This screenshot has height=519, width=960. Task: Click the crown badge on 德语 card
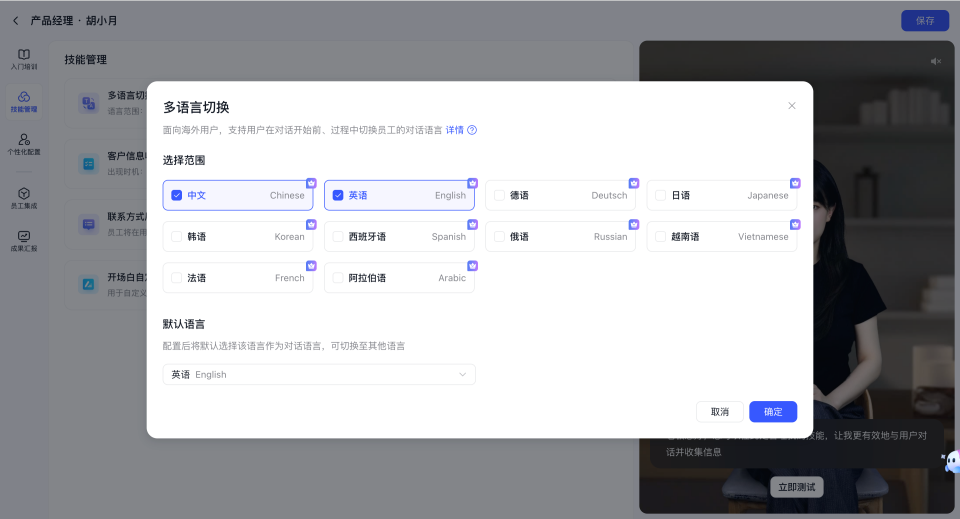634,183
